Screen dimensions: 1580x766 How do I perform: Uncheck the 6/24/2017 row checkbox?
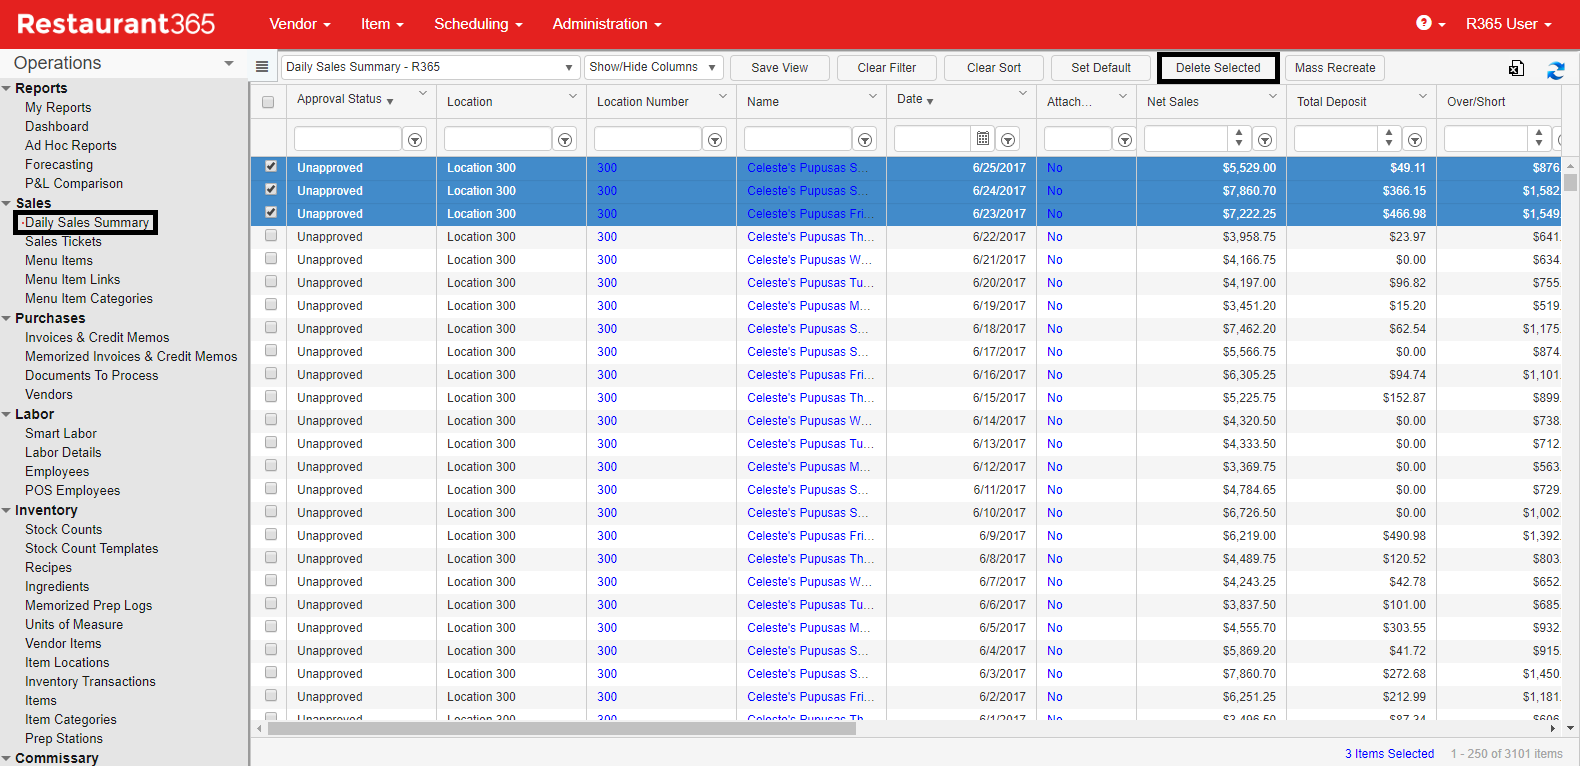(x=271, y=190)
